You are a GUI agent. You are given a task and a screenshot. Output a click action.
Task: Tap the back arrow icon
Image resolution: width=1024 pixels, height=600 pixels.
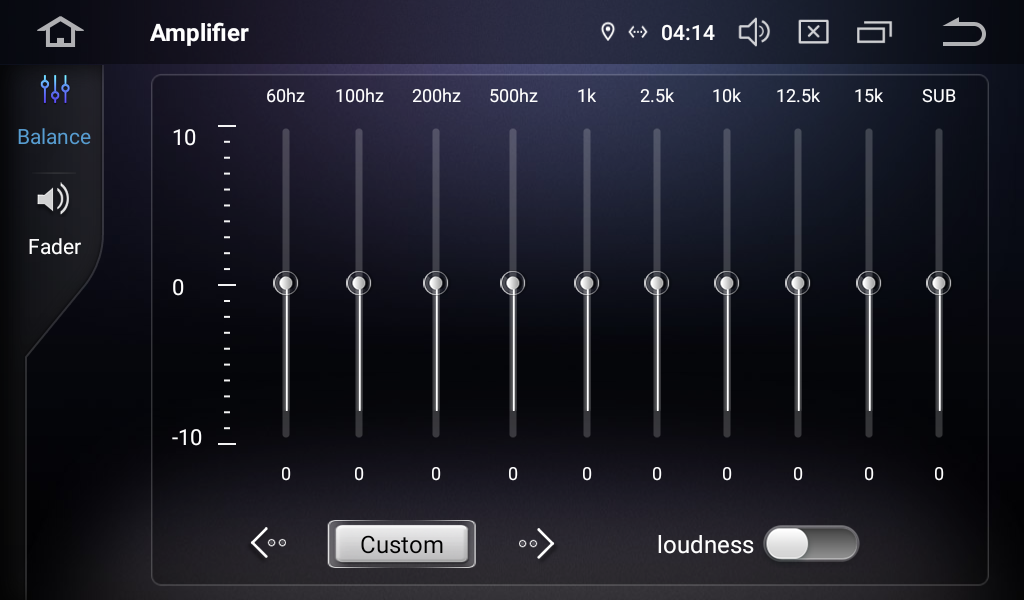coord(963,33)
